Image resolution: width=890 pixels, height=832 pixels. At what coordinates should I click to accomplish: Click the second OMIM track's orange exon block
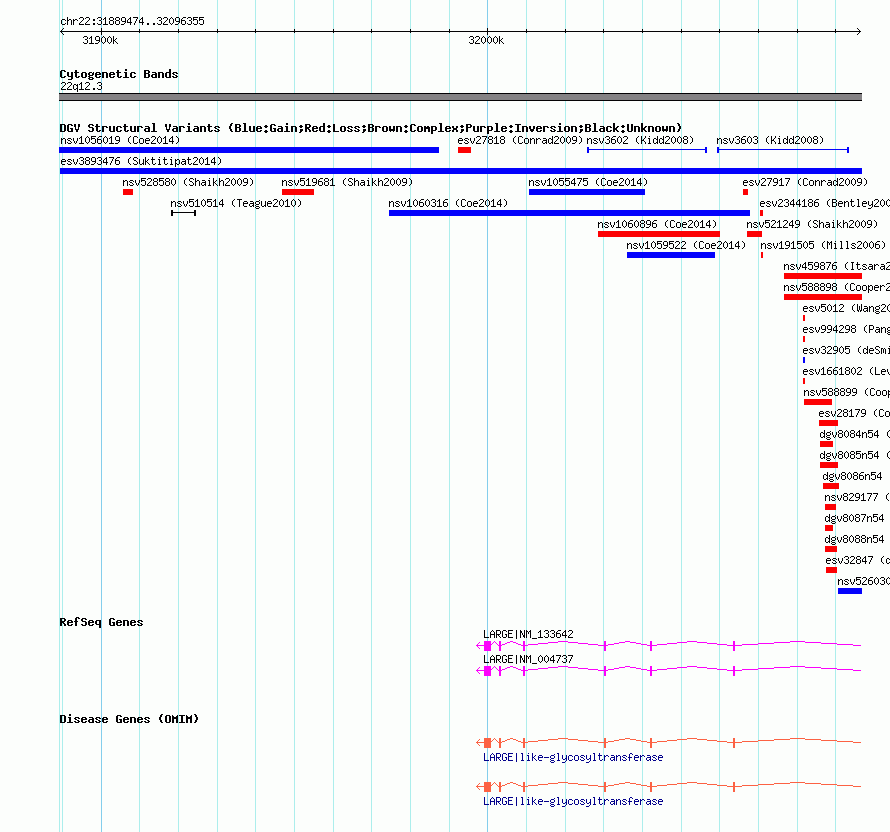point(488,787)
